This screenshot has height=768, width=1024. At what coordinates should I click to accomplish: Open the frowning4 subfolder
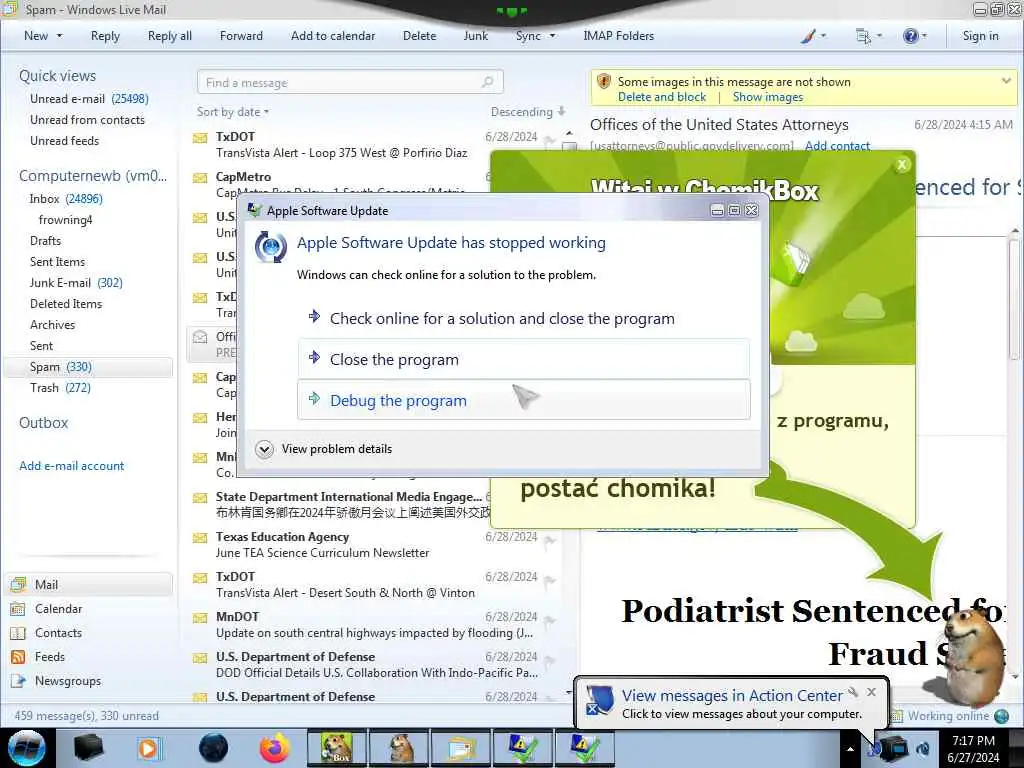click(65, 219)
